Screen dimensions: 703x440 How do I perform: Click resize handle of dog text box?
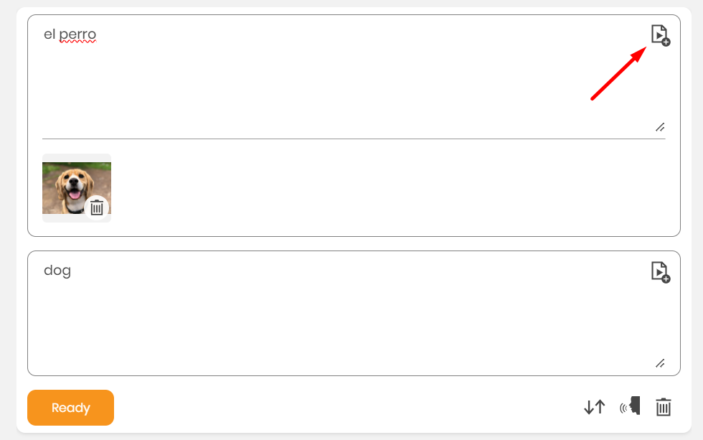click(660, 363)
